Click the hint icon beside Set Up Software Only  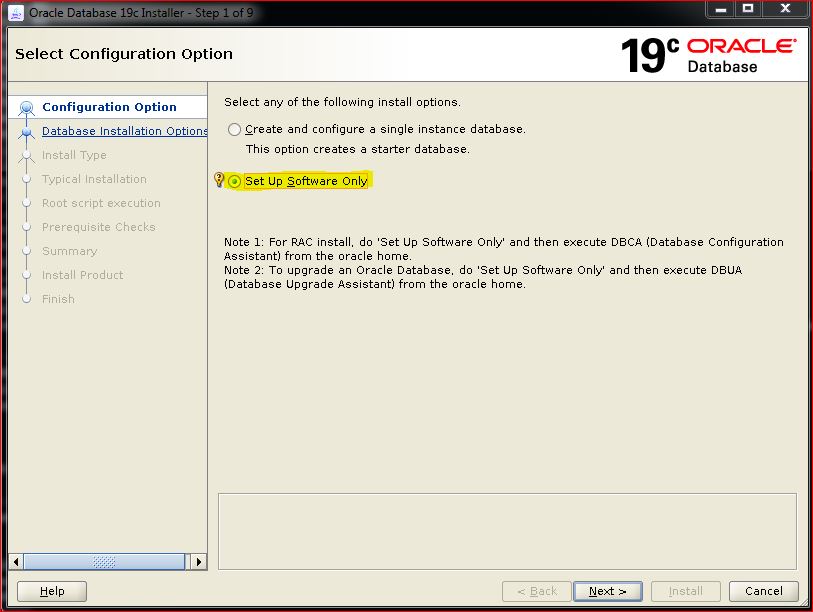(219, 180)
